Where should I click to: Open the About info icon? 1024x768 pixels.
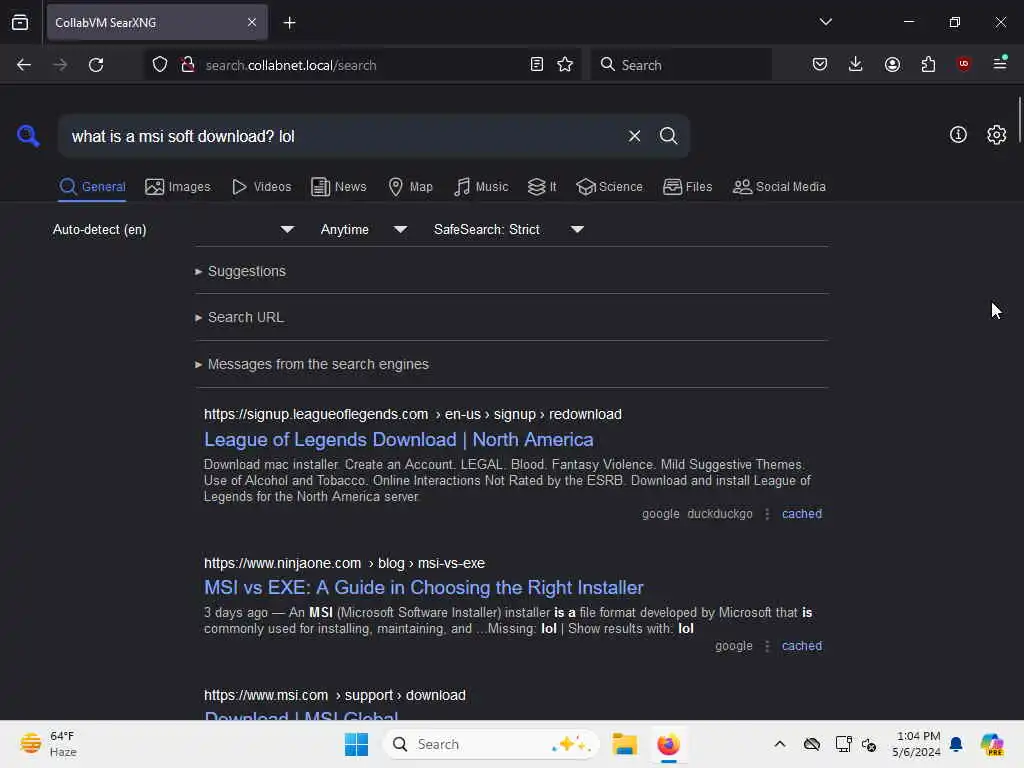point(958,135)
